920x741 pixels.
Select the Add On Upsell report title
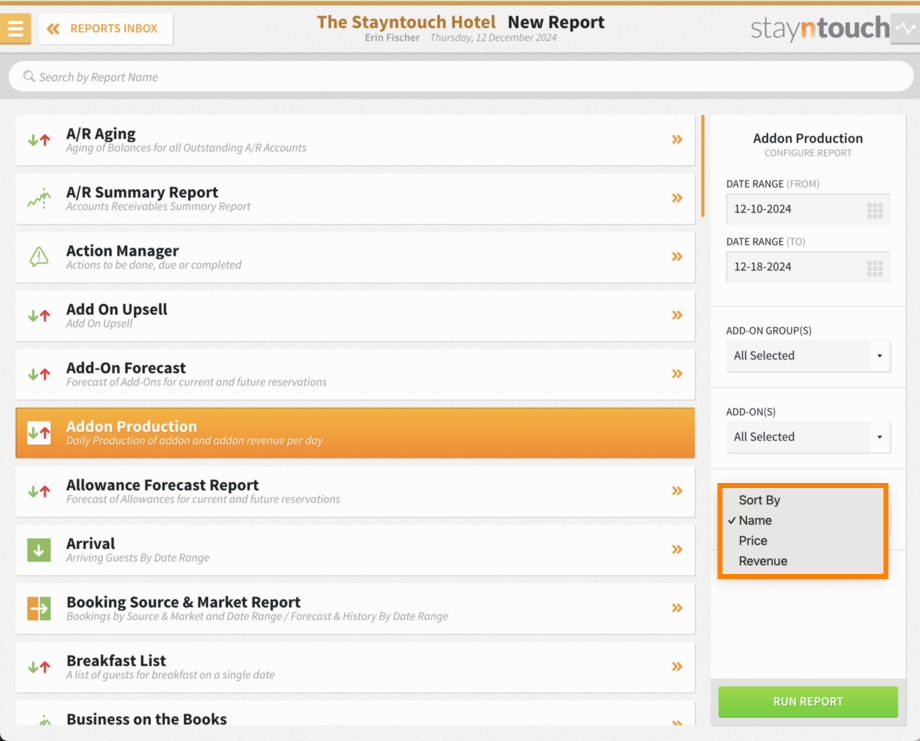tap(117, 310)
